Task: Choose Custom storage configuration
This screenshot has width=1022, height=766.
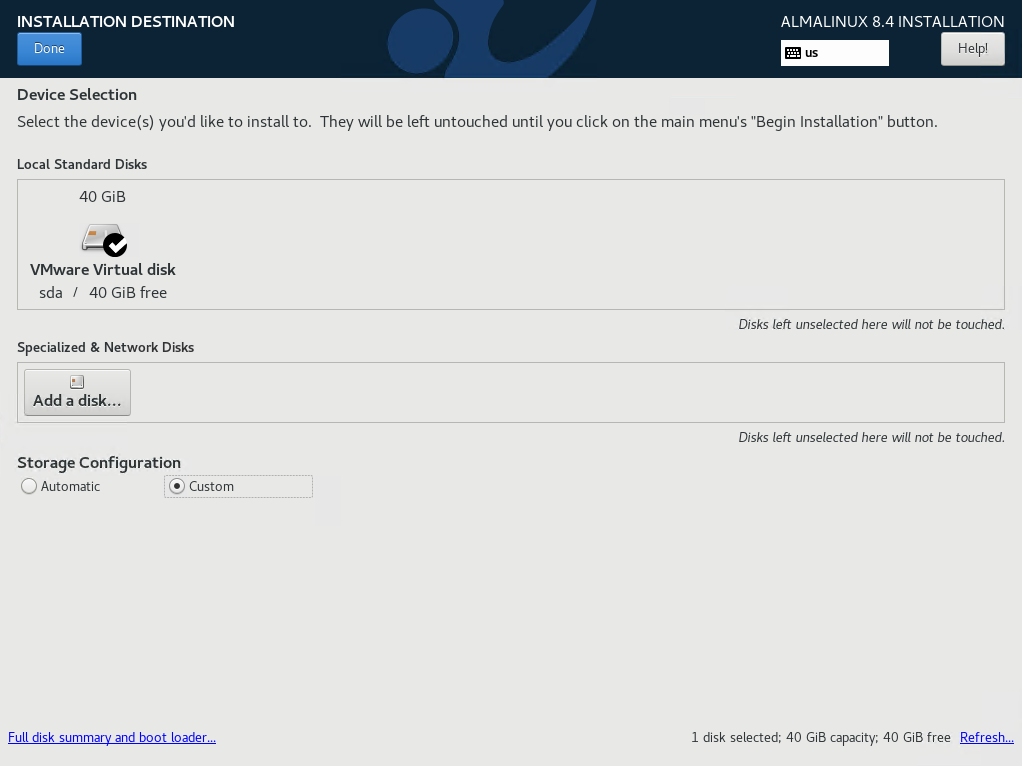Action: 238,486
